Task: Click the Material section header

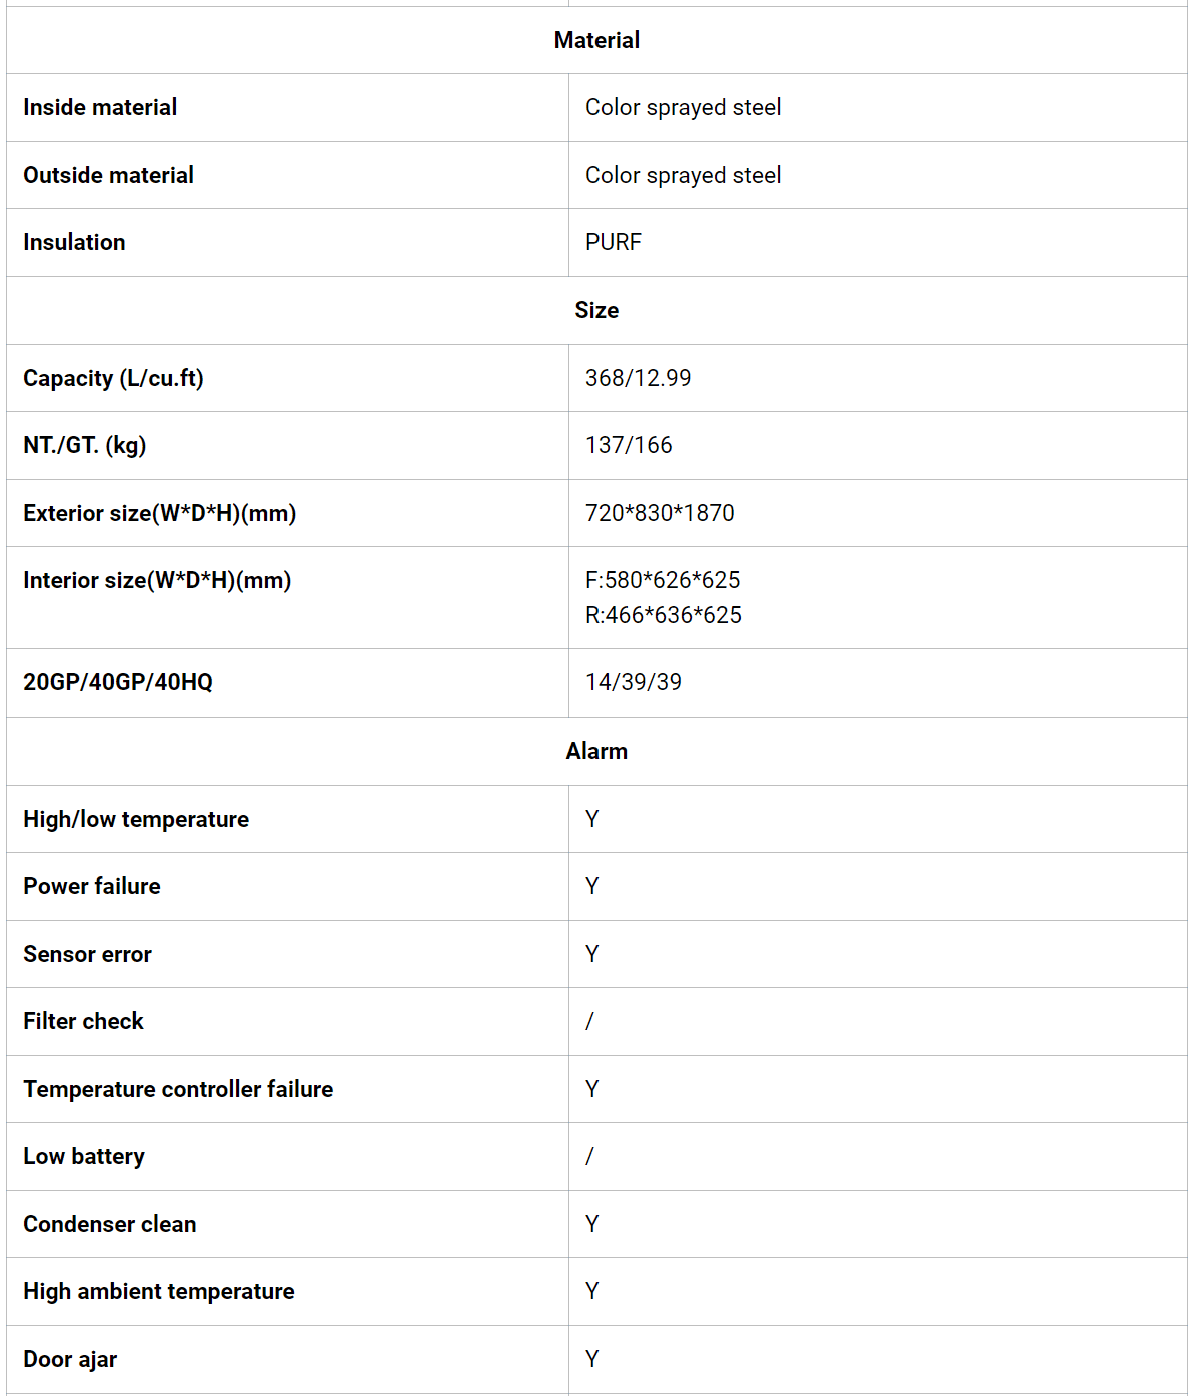Action: click(596, 40)
